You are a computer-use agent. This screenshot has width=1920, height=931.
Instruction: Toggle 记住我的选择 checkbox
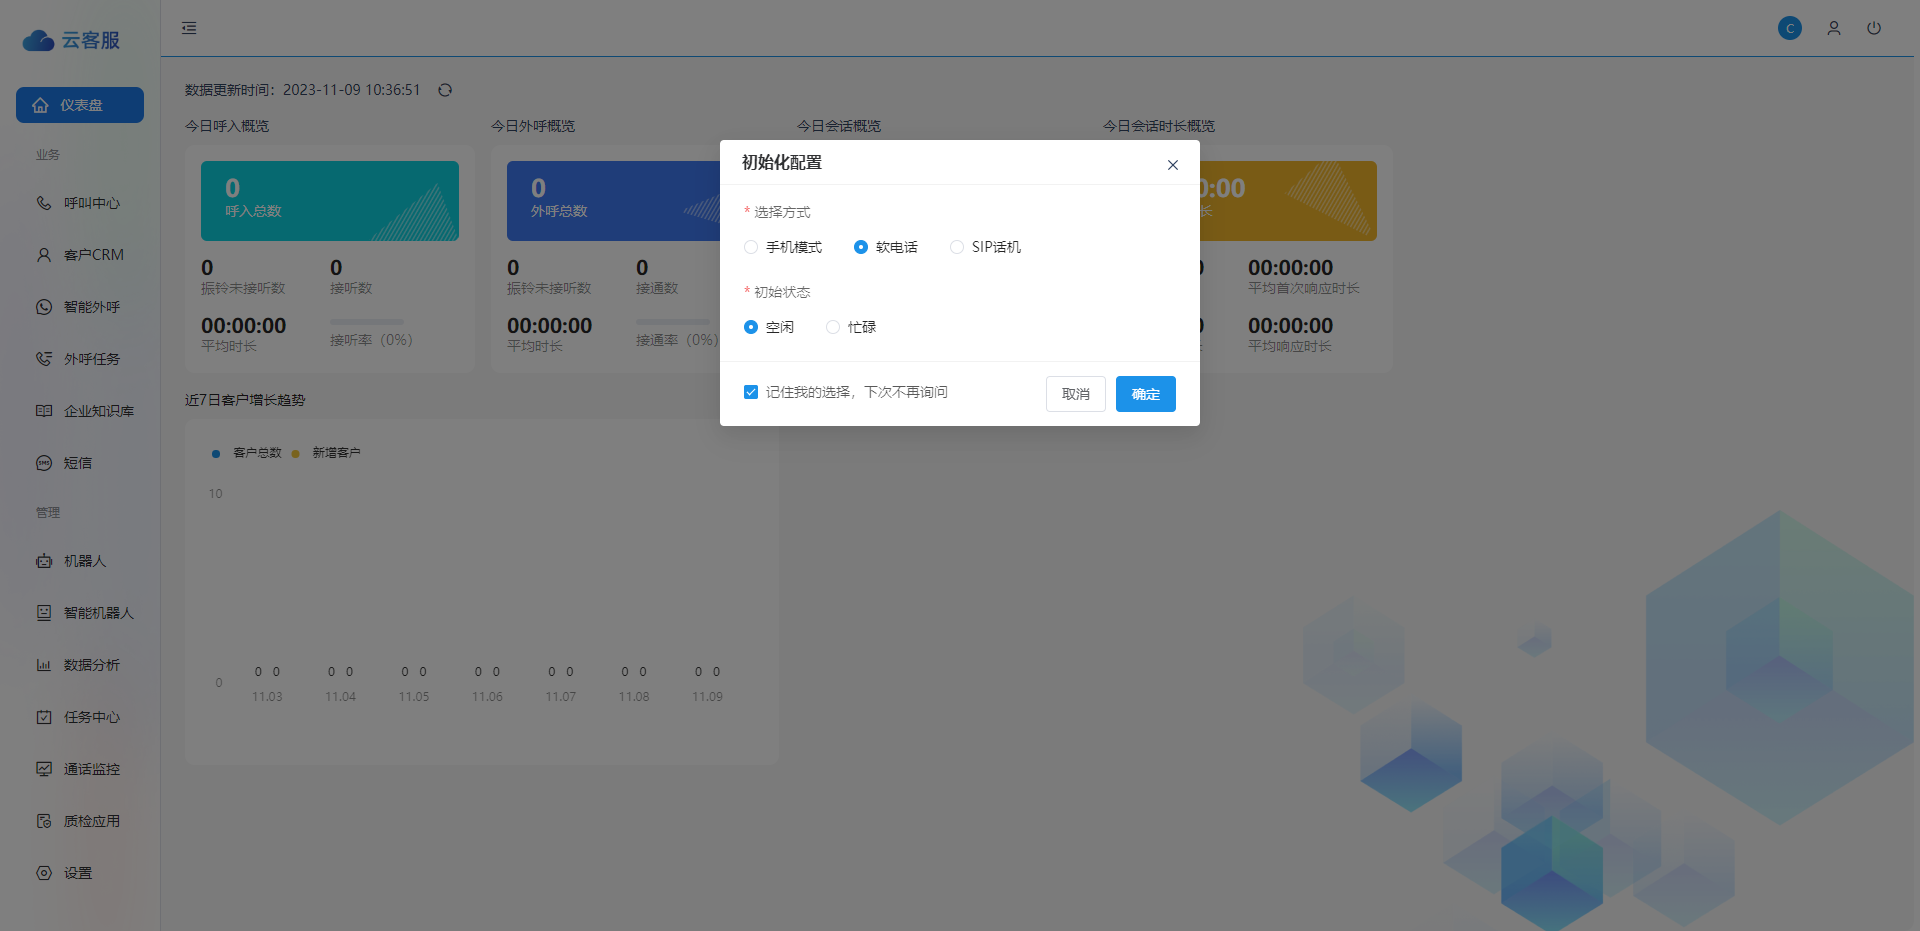(x=751, y=392)
